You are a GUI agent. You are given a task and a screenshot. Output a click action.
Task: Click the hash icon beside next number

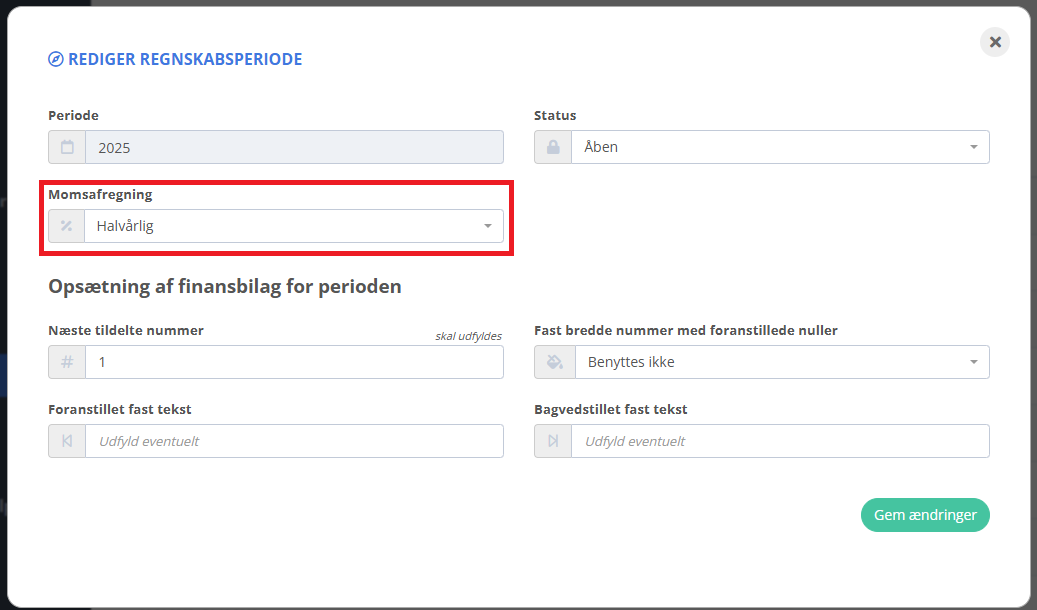pos(67,362)
